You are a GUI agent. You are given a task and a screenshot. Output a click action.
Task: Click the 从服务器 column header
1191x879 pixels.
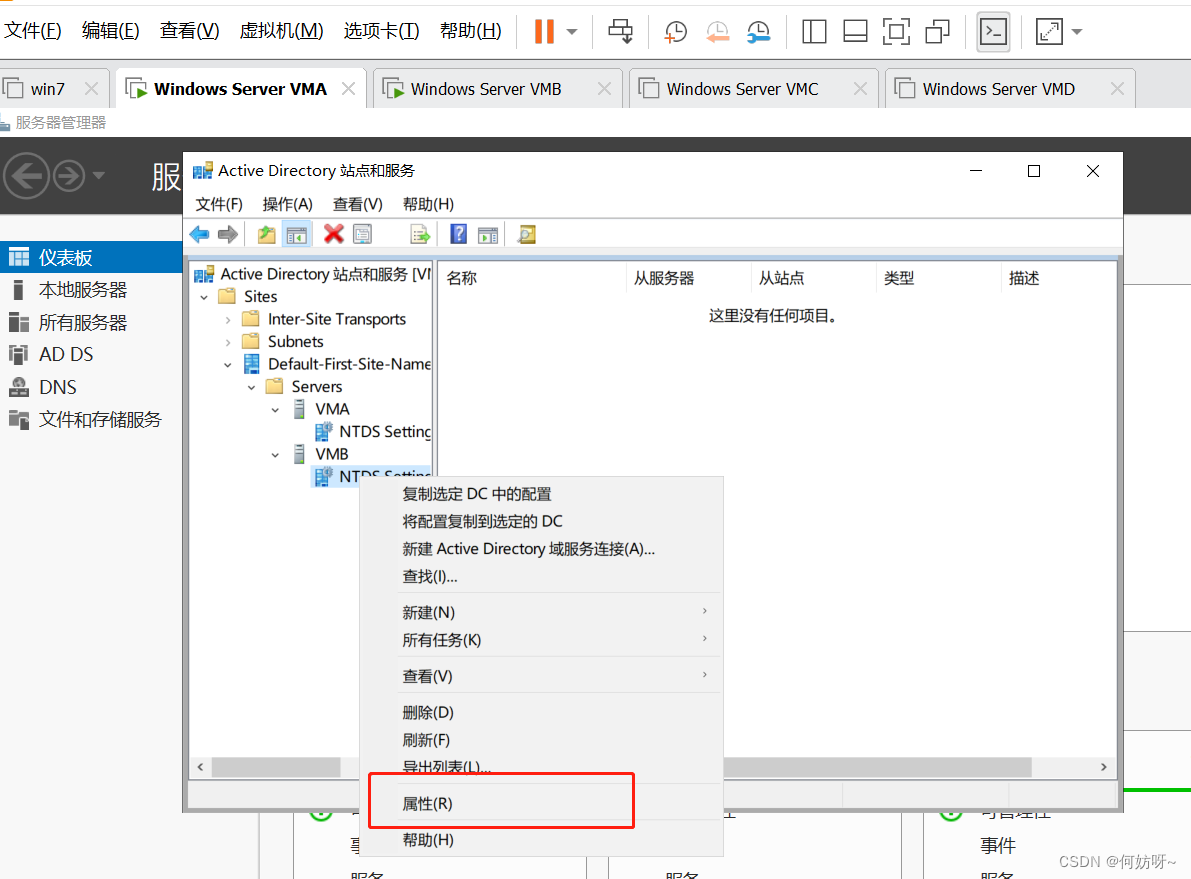coord(664,278)
